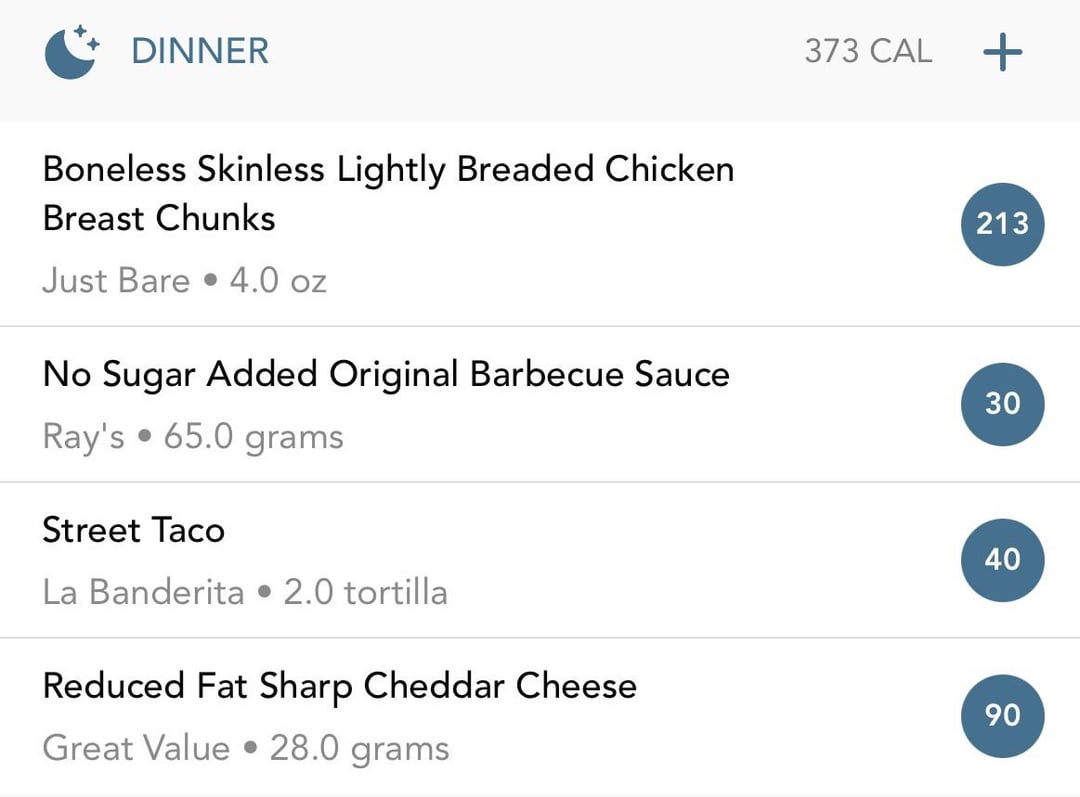The height and width of the screenshot is (797, 1080).
Task: Open the Street Taco food entry
Action: [540, 560]
